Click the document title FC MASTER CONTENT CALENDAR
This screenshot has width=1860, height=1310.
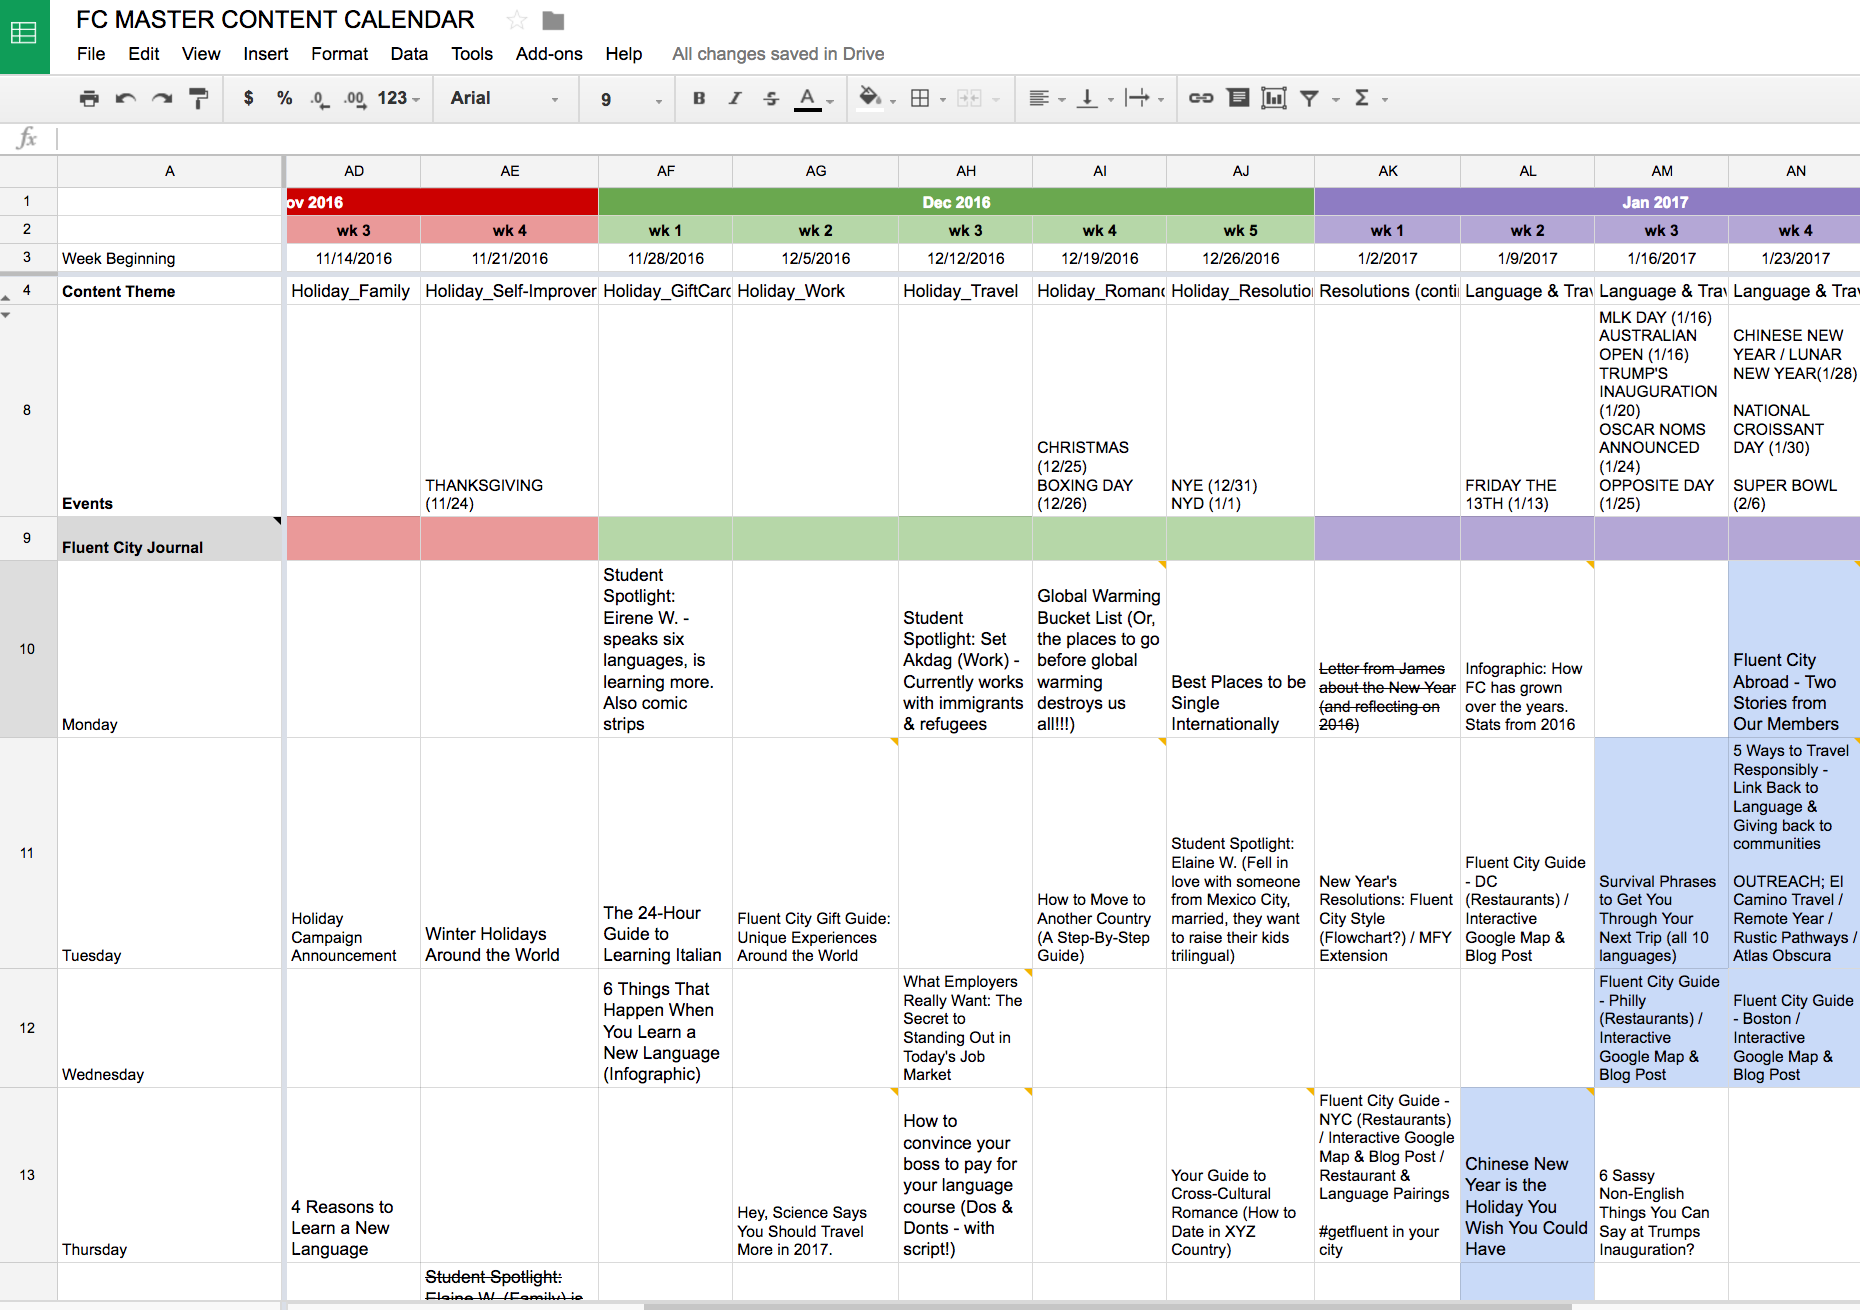pos(275,20)
